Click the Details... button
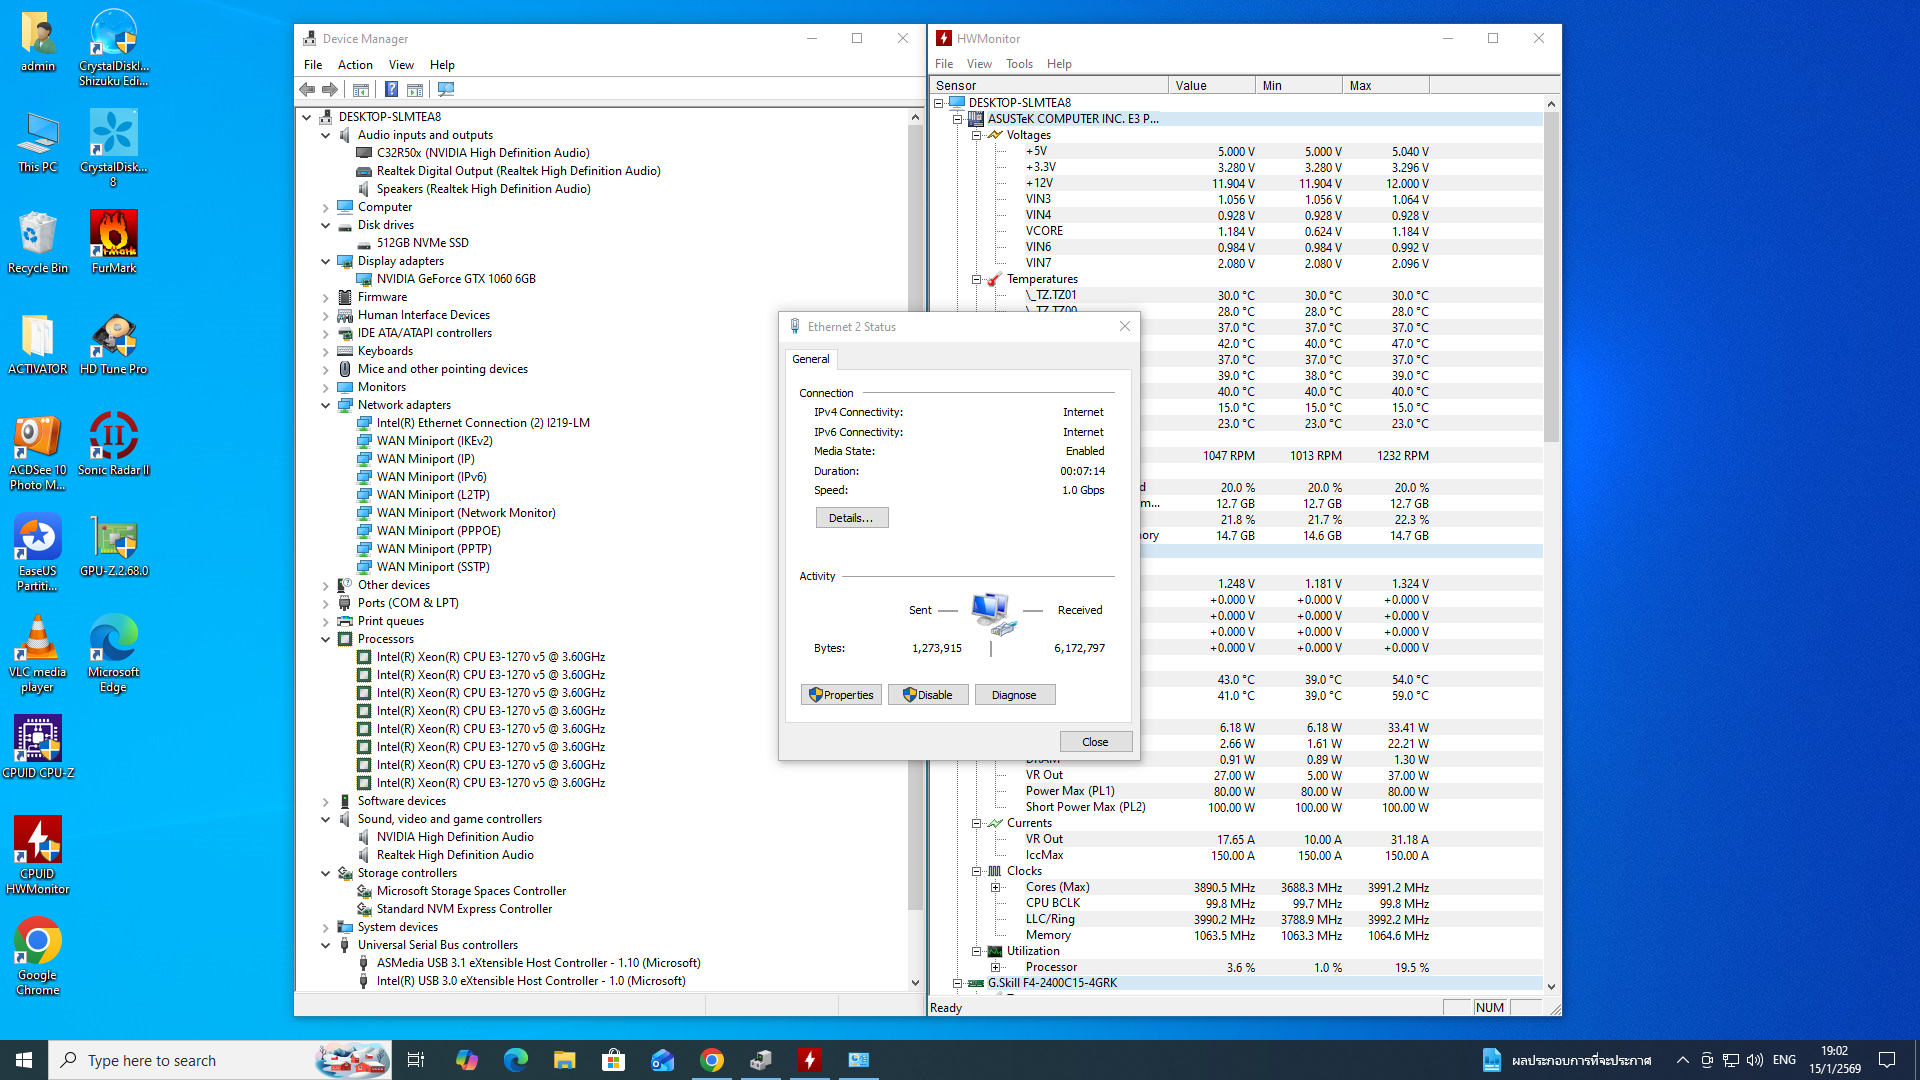This screenshot has width=1920, height=1080. point(851,518)
